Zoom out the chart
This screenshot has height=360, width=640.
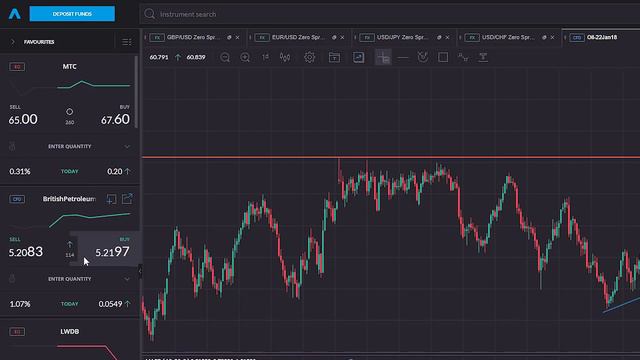(224, 58)
